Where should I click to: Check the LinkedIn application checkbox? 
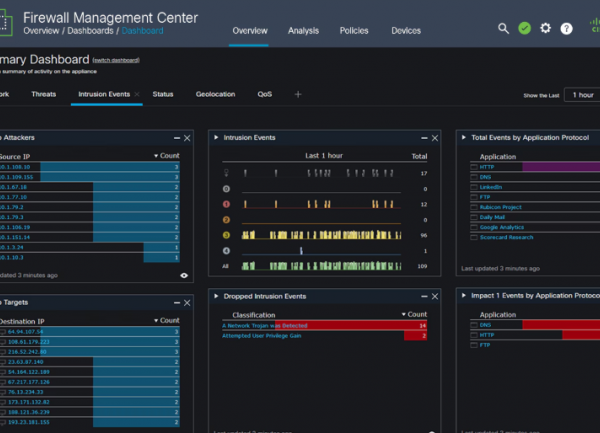click(x=474, y=187)
